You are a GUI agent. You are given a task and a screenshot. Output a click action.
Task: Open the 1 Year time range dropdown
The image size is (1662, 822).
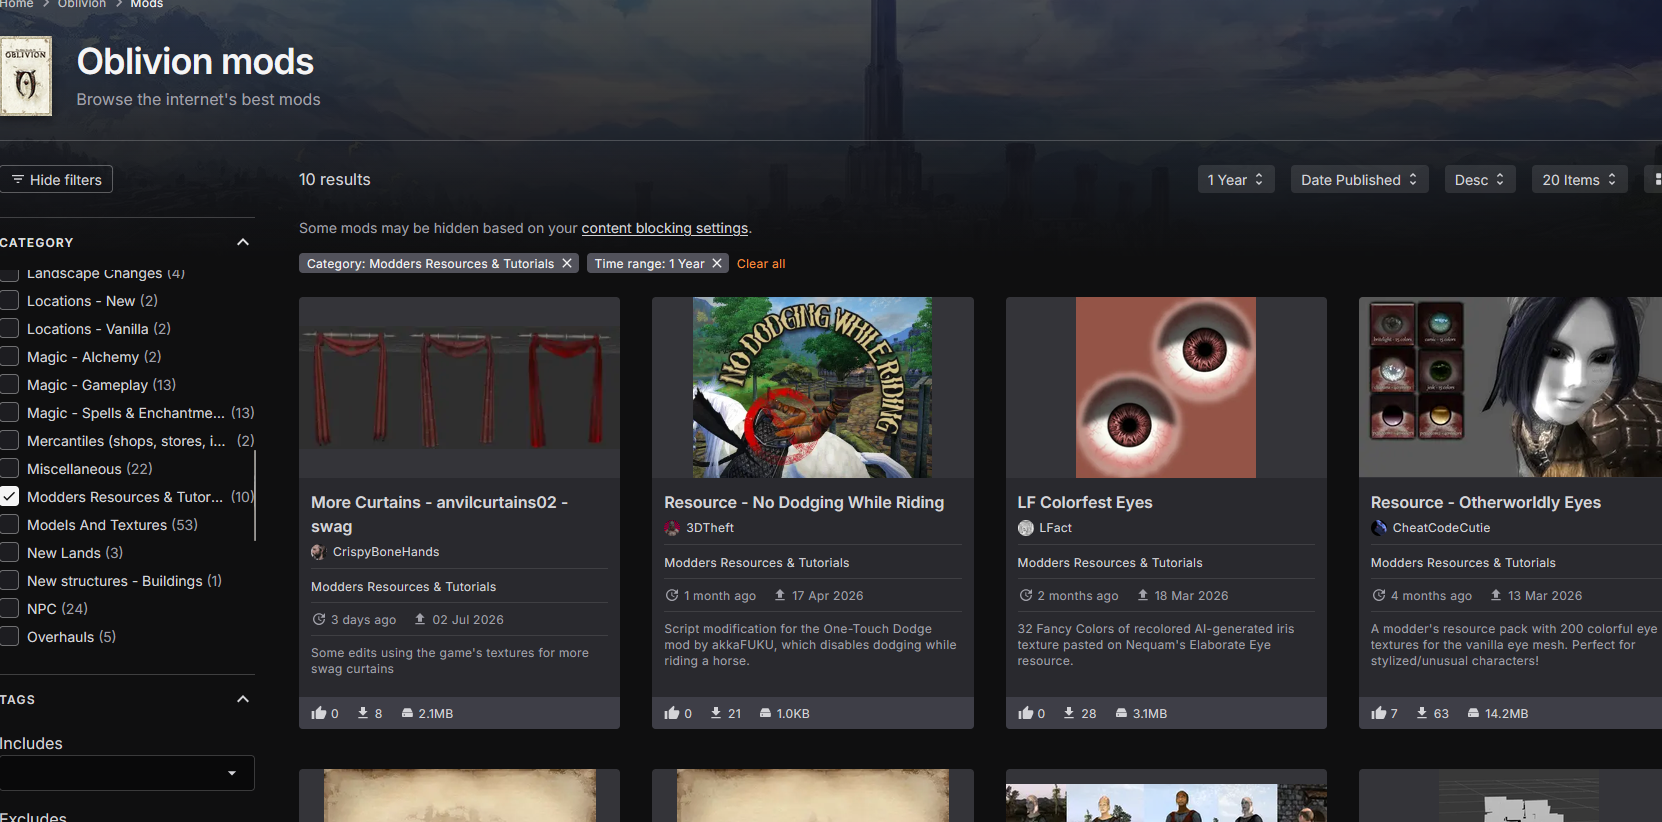[1236, 180]
